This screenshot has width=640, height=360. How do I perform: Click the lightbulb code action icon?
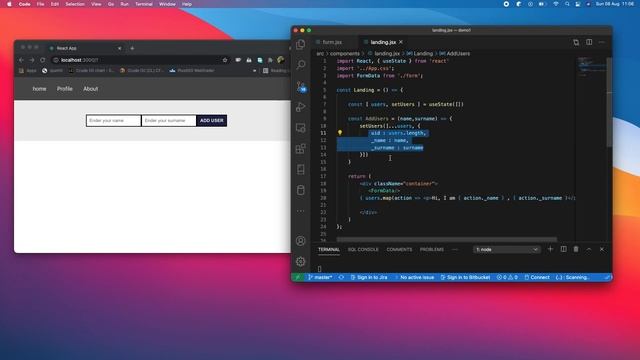(x=340, y=133)
